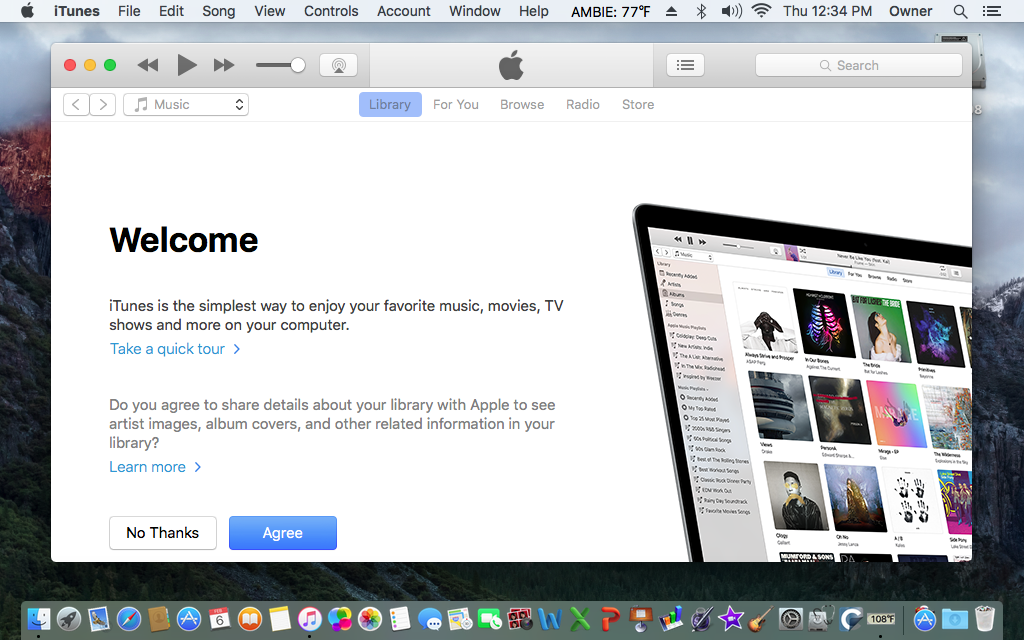Open Spotlight search magnifier icon
This screenshot has height=640, width=1024.
tap(960, 11)
